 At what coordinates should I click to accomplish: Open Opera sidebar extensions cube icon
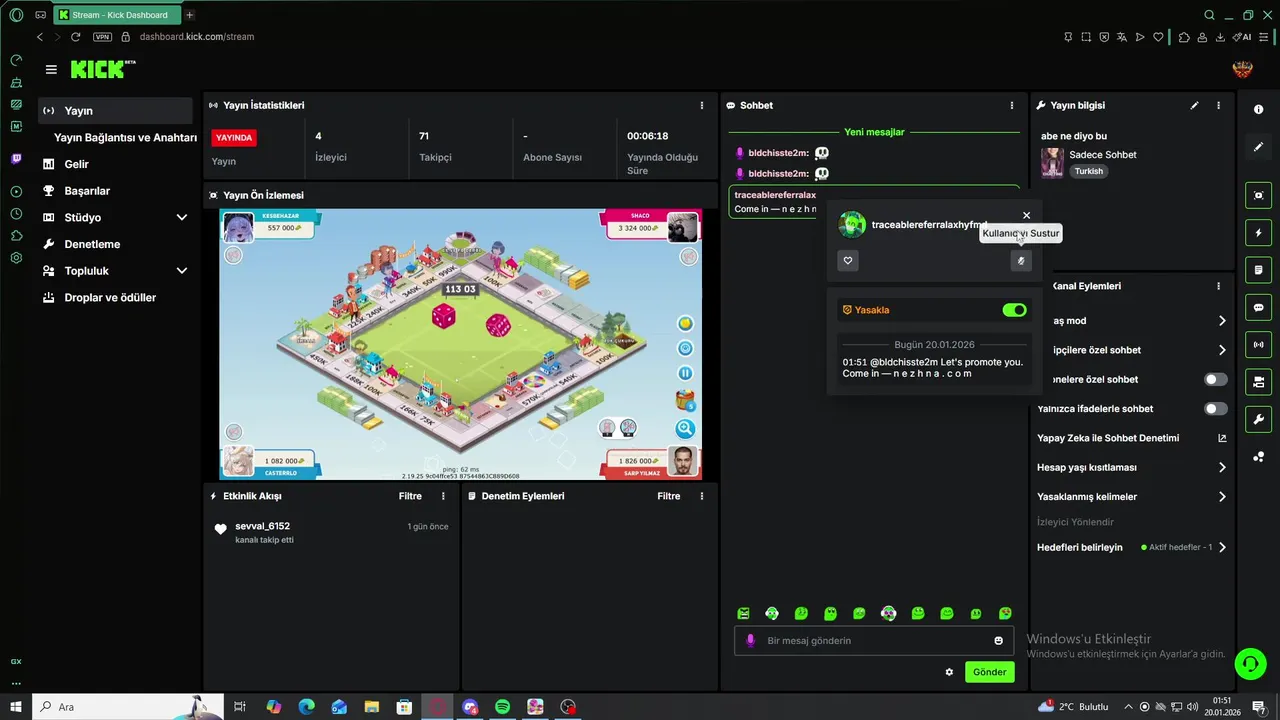(16, 236)
